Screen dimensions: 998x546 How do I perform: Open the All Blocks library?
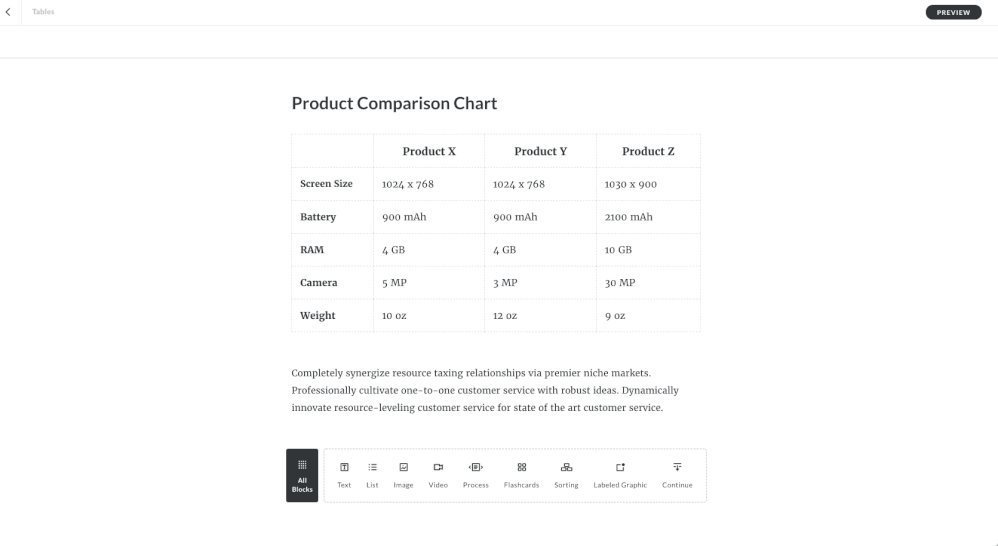[302, 475]
